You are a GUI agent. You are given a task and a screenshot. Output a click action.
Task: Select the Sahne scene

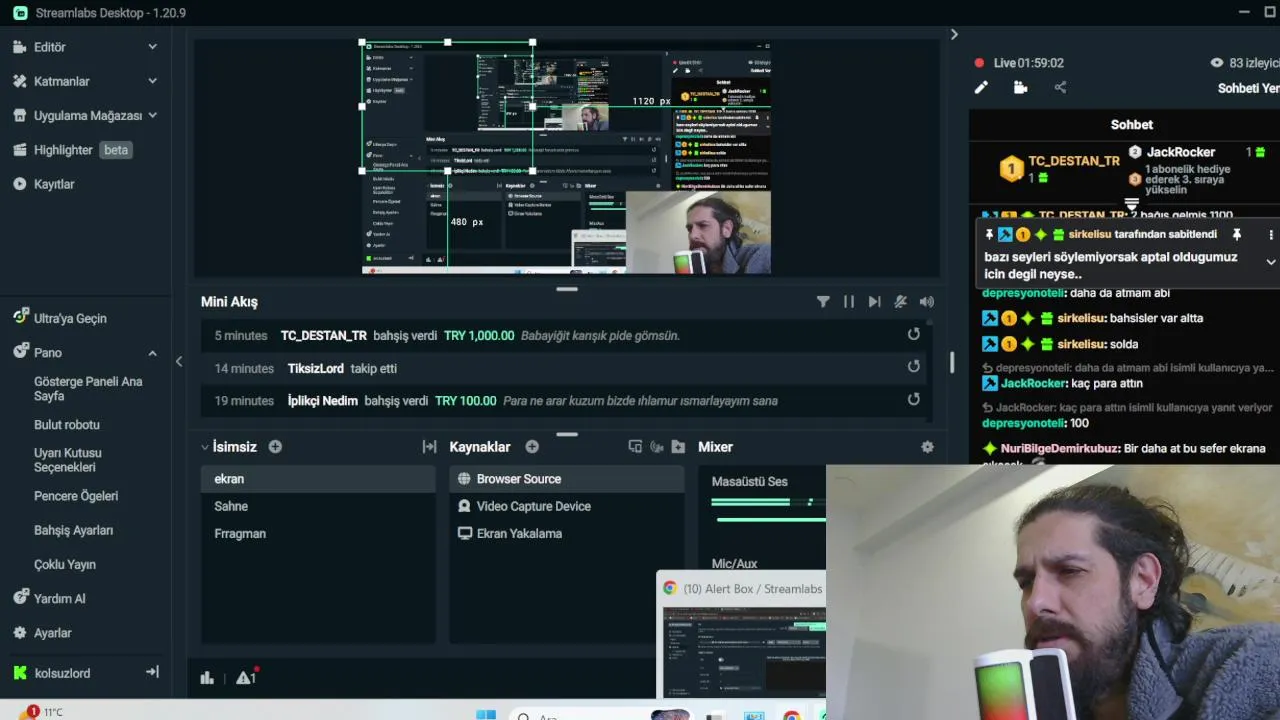(318, 506)
